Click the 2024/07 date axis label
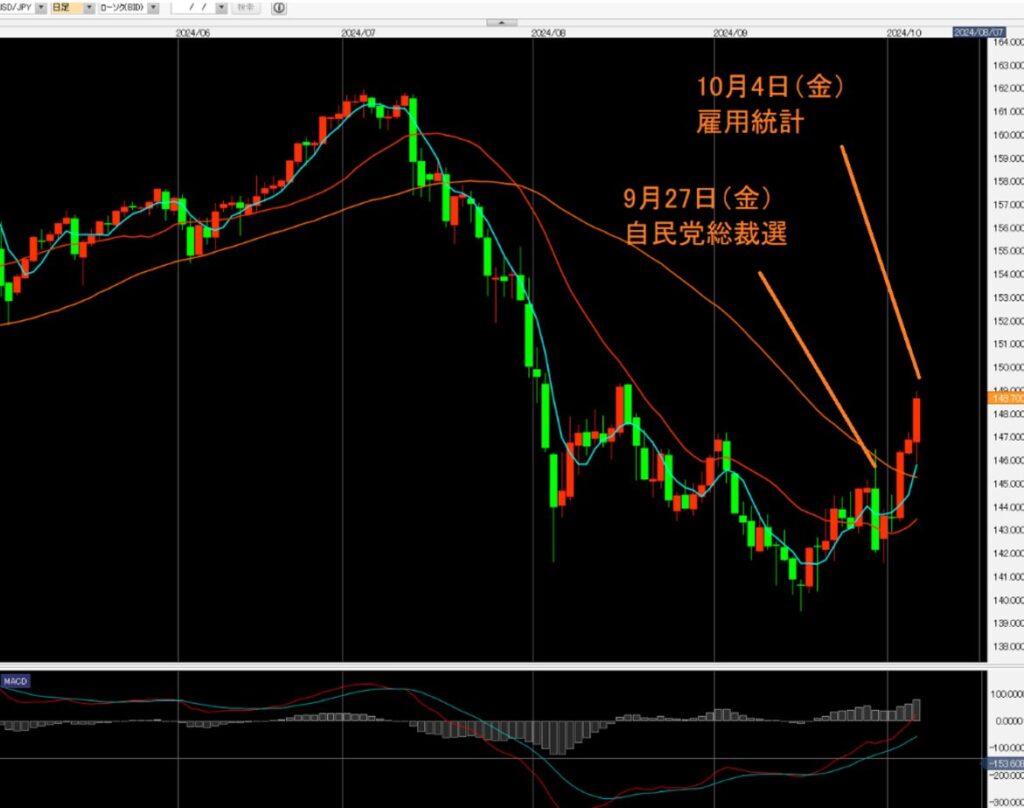This screenshot has width=1024, height=808. click(357, 32)
